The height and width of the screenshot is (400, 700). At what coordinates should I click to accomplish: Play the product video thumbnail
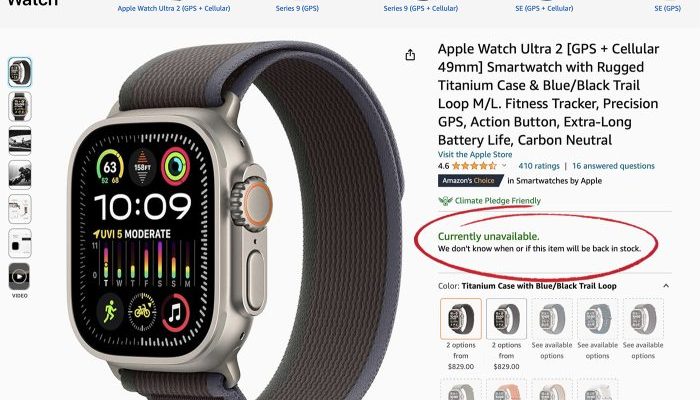coord(20,276)
